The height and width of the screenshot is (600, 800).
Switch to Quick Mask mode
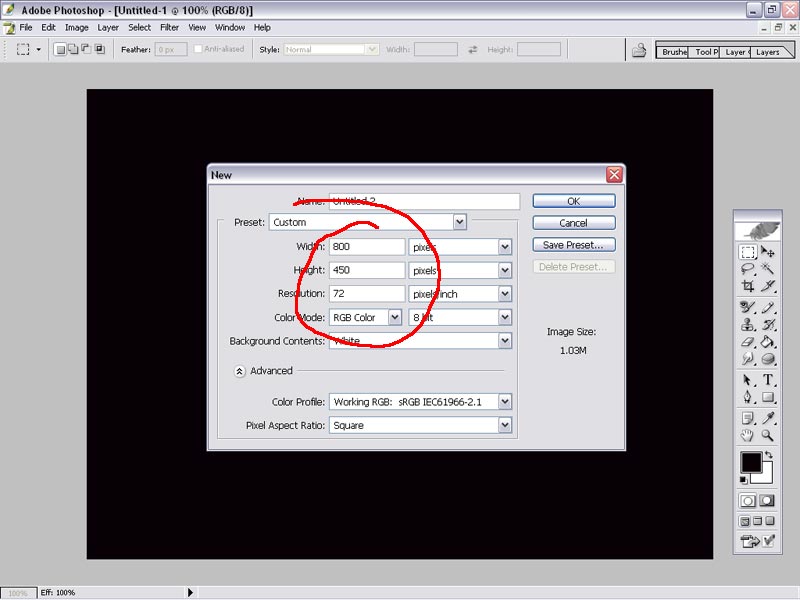click(768, 500)
